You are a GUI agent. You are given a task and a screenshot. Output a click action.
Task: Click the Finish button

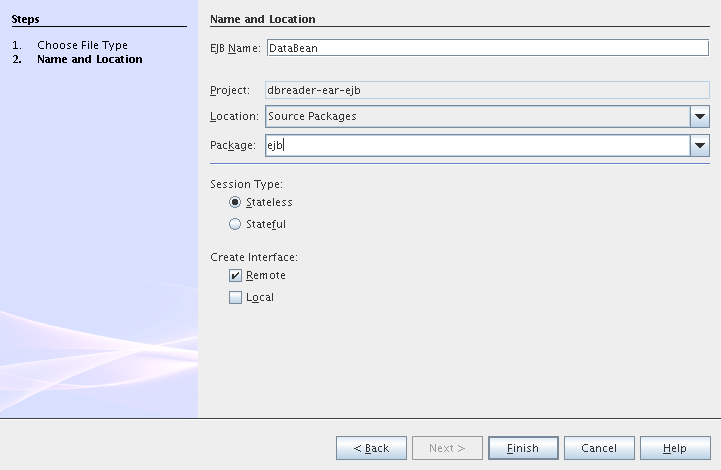(x=523, y=448)
